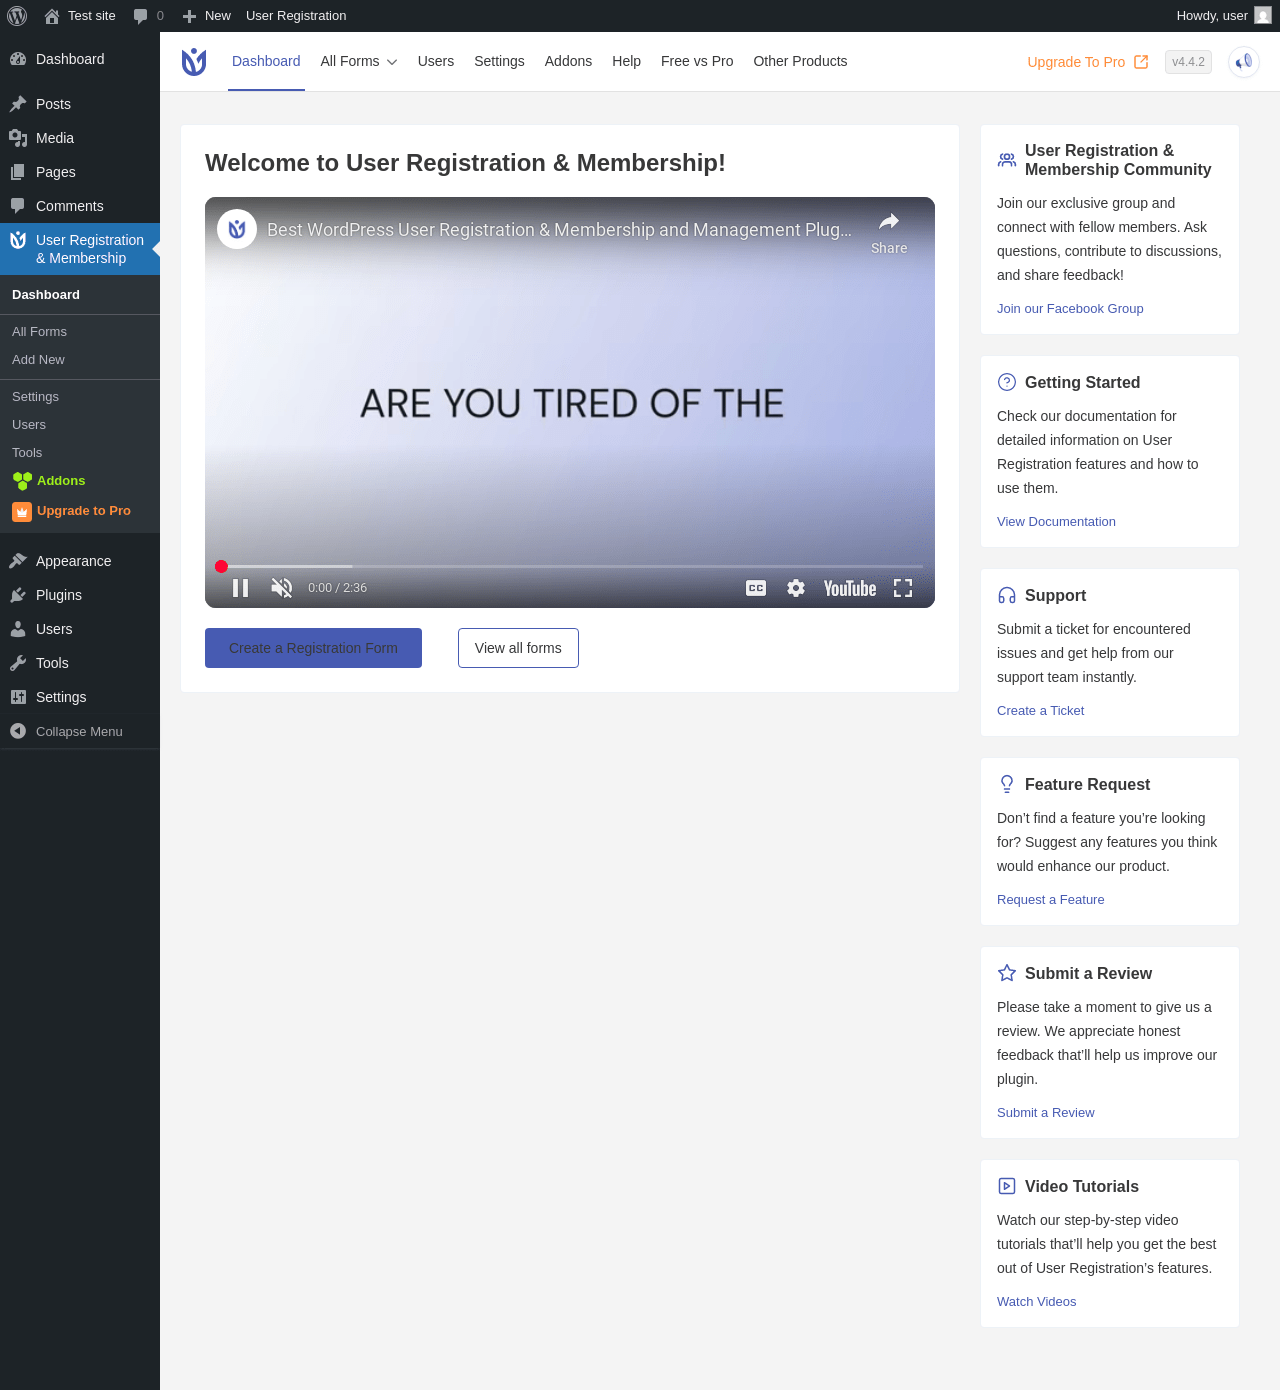Open Join our Facebook Group link

click(1070, 308)
